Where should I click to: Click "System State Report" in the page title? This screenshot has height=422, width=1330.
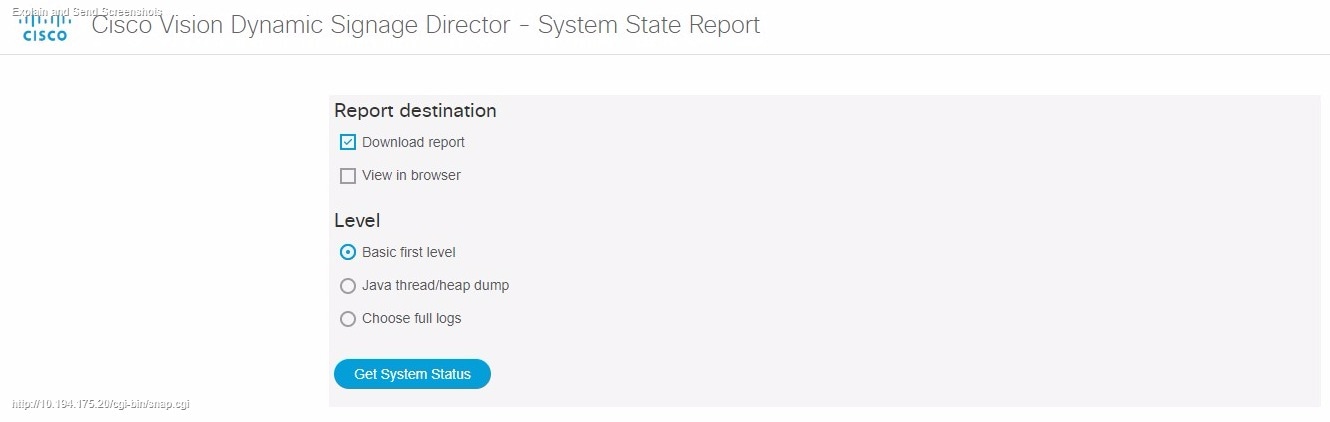(x=648, y=25)
